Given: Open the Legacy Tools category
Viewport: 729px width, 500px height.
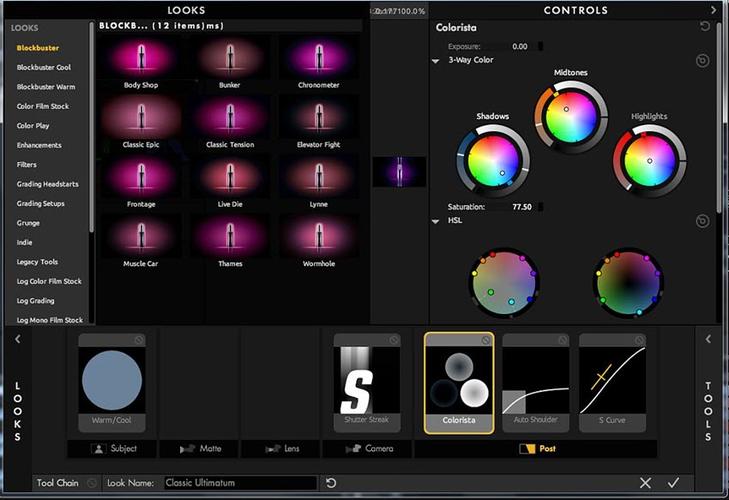Looking at the screenshot, I should pos(37,262).
